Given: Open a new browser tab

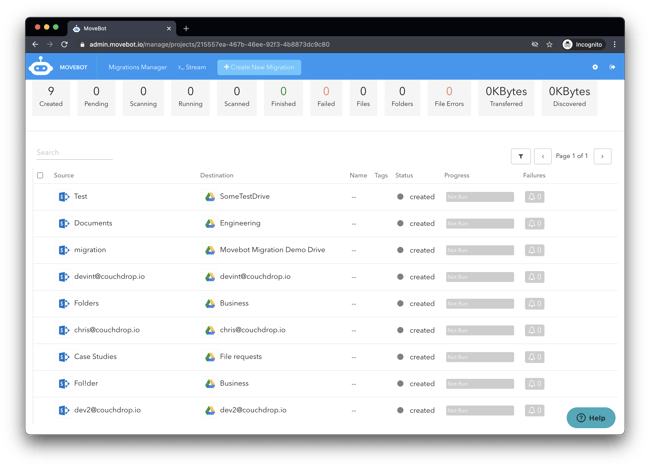Looking at the screenshot, I should pyautogui.click(x=186, y=28).
